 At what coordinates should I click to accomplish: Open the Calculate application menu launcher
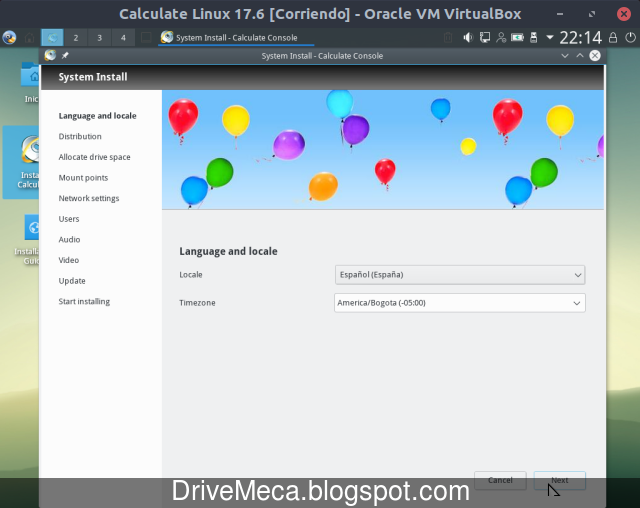point(9,38)
